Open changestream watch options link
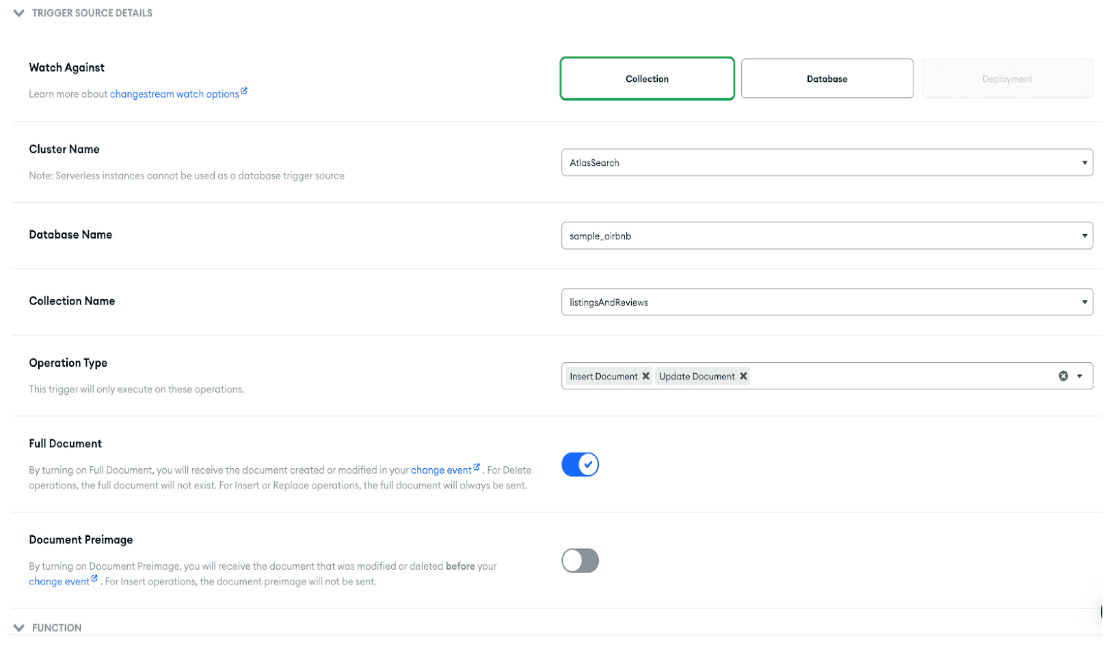 tap(174, 94)
